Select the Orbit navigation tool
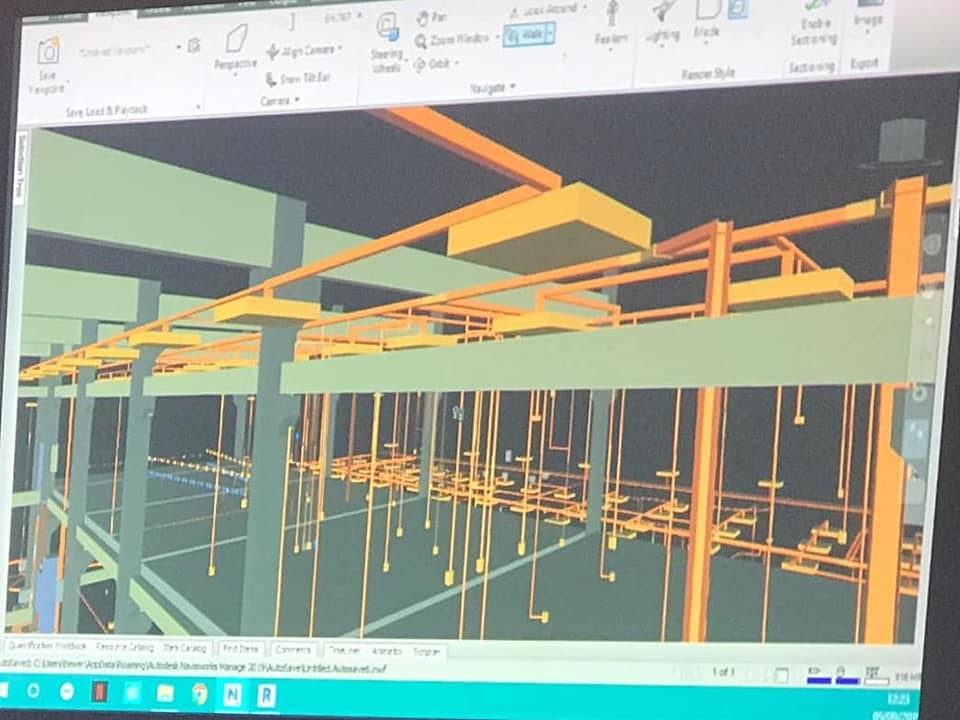This screenshot has height=720, width=960. (x=432, y=64)
